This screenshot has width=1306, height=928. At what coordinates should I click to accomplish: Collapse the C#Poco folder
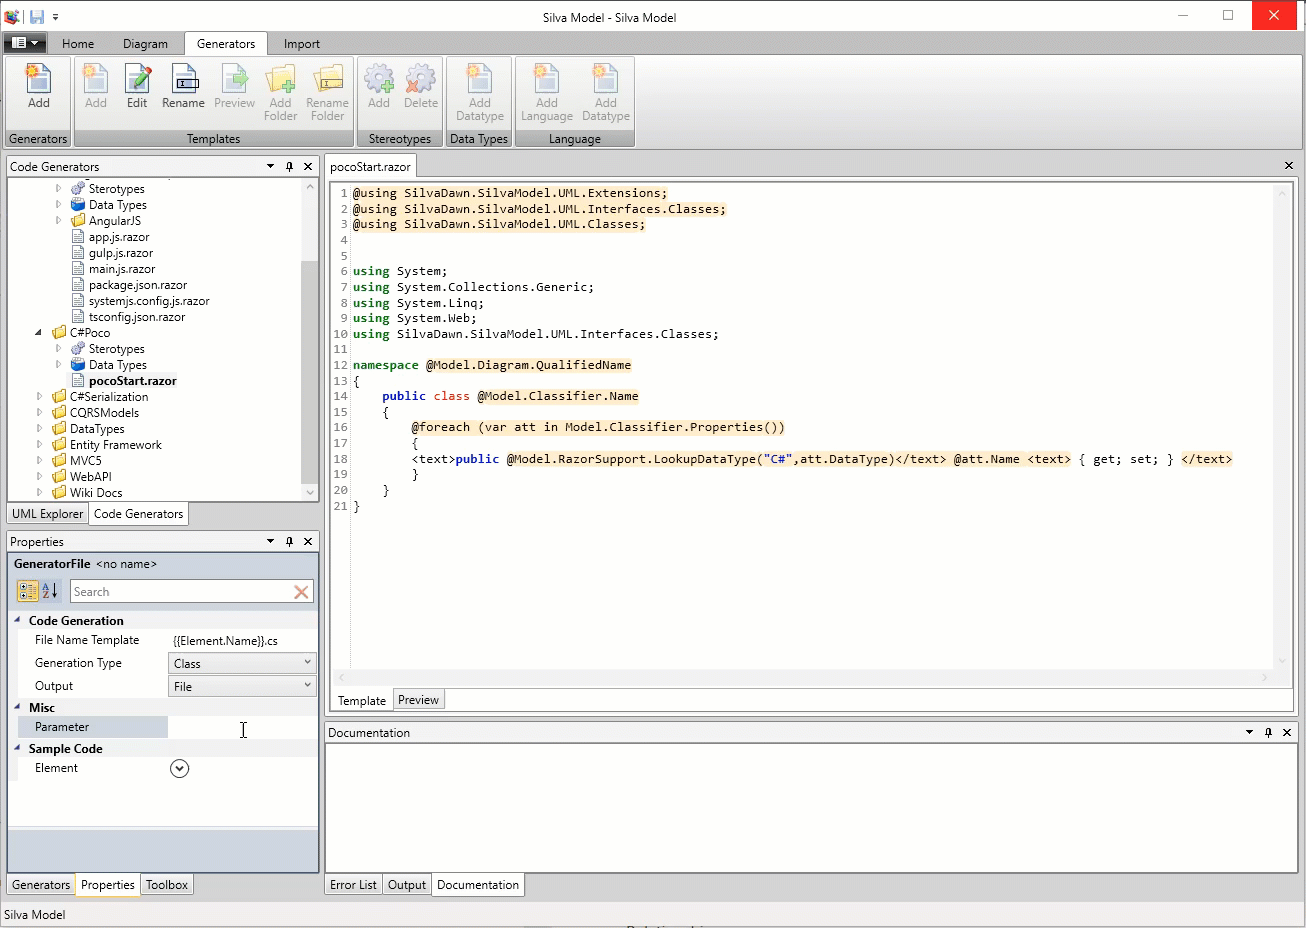tap(39, 333)
